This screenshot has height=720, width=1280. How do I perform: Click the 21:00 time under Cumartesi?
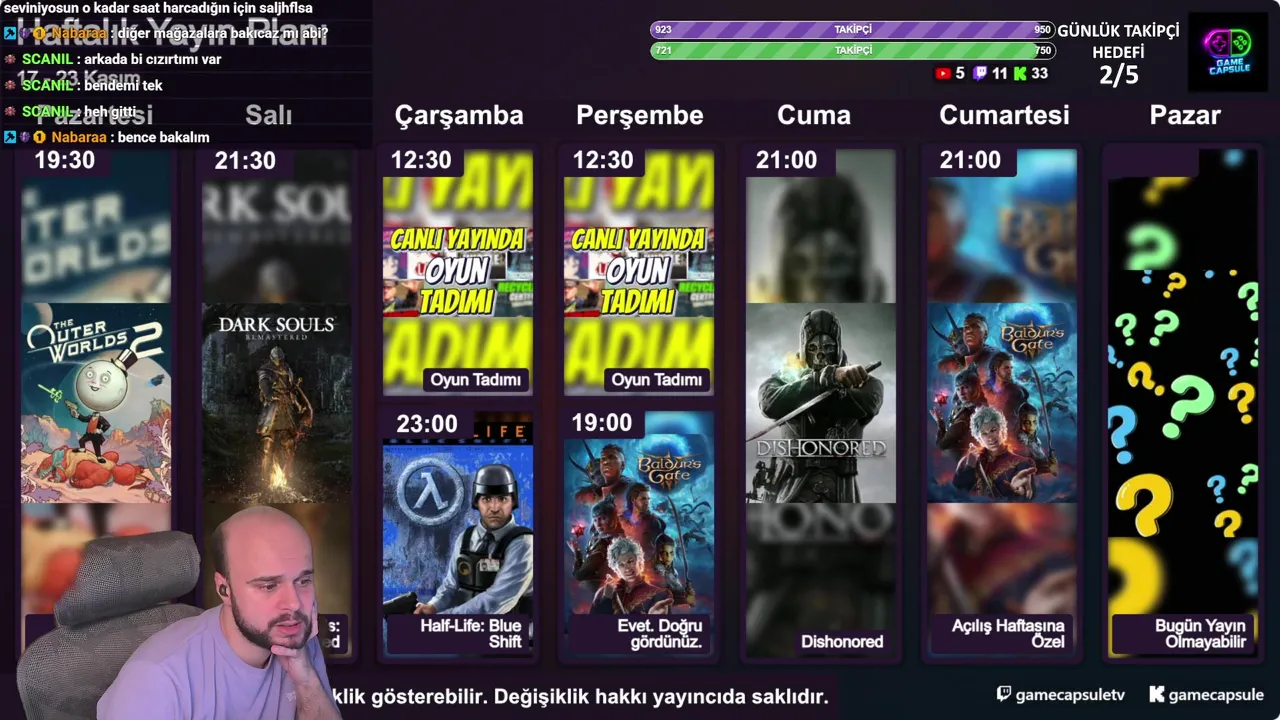pos(970,160)
